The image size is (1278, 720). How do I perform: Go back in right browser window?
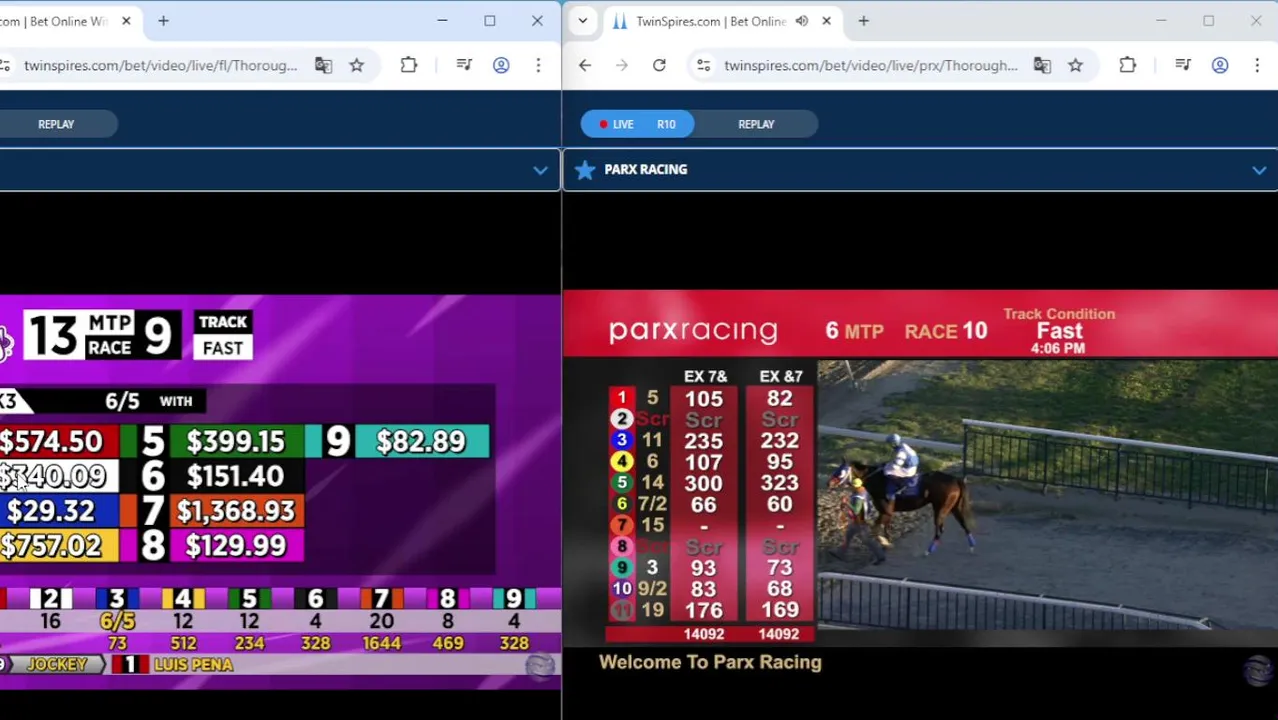pos(585,65)
